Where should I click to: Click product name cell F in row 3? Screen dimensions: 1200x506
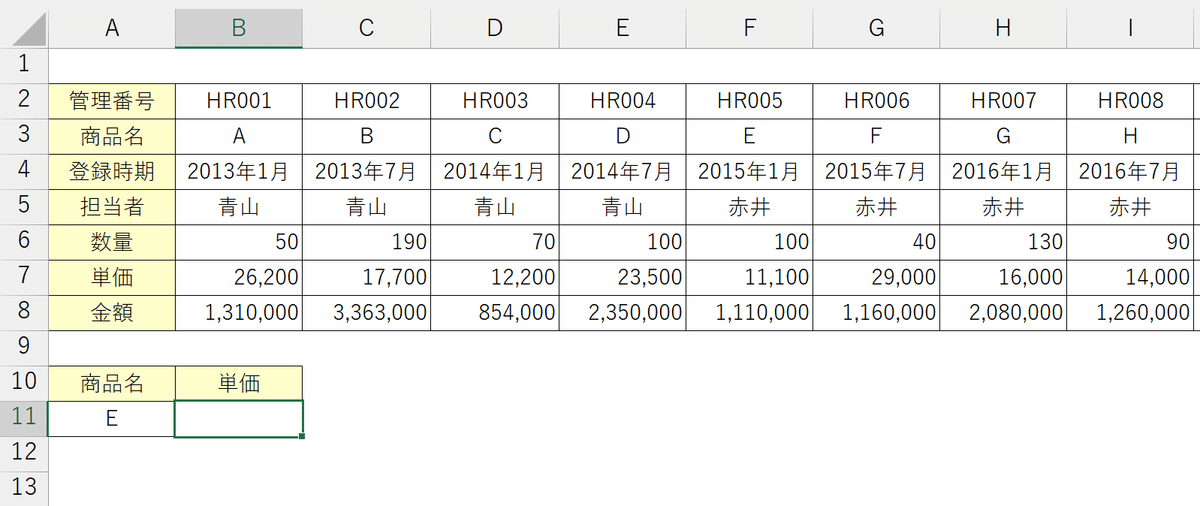(x=876, y=136)
